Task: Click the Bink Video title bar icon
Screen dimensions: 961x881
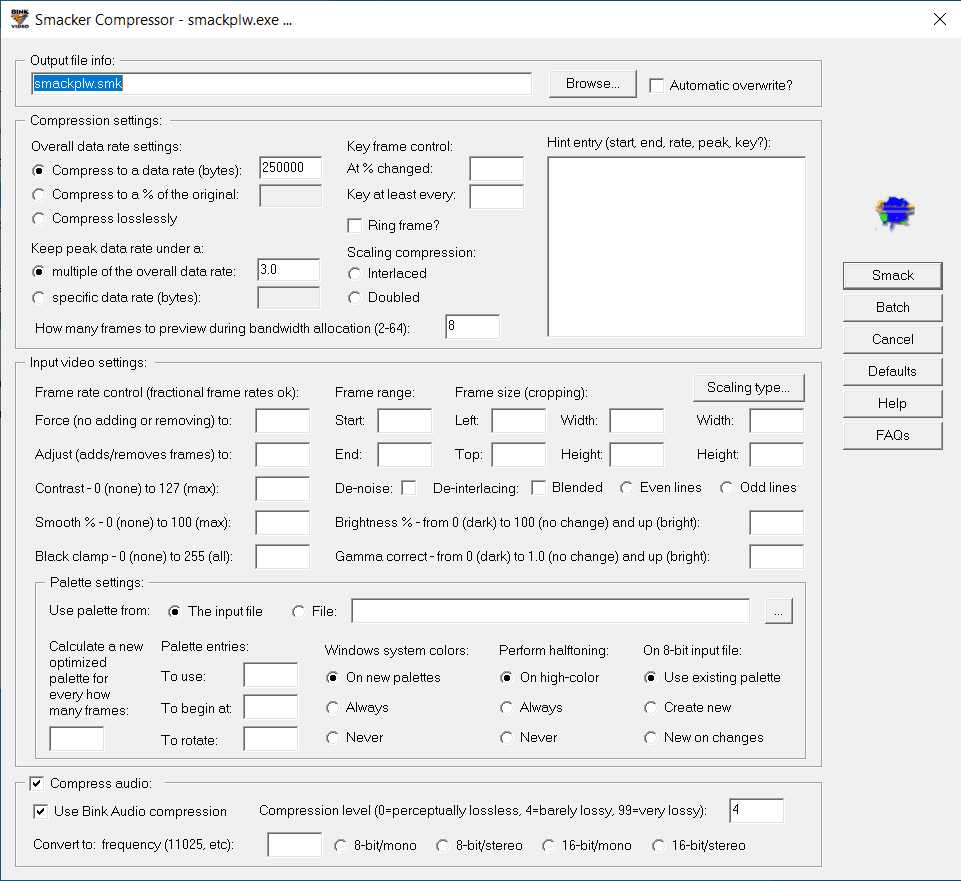Action: [20, 19]
